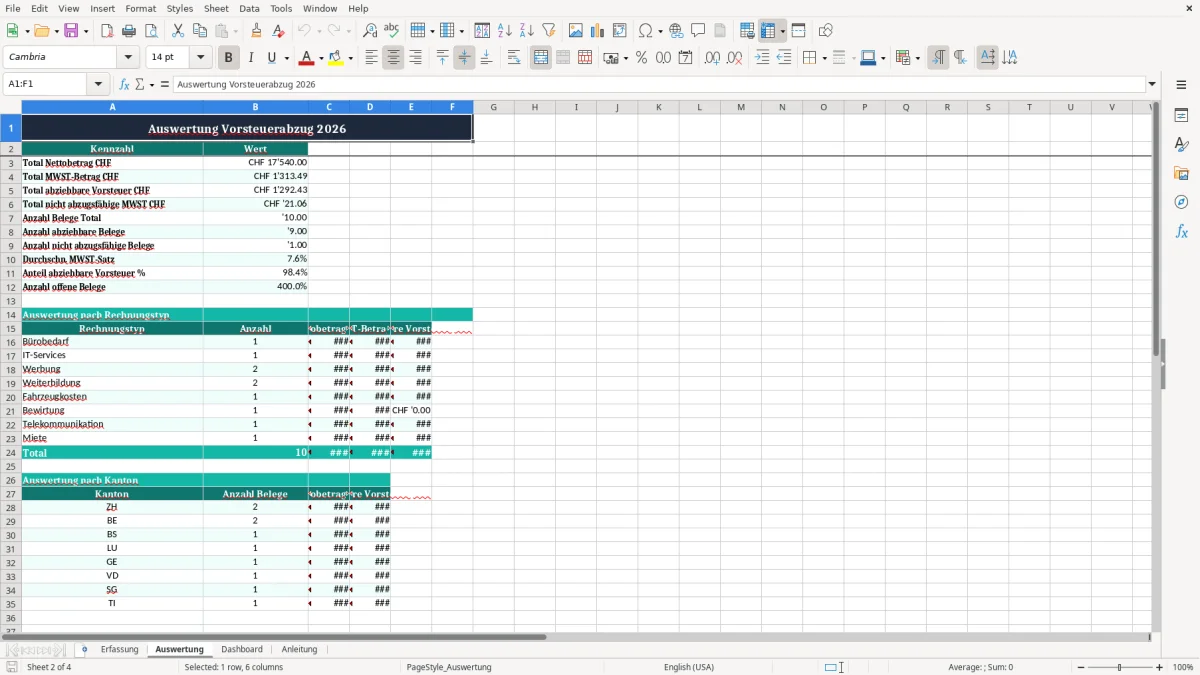The height and width of the screenshot is (675, 1200).
Task: Toggle Merge and Center Cells
Action: 541,58
